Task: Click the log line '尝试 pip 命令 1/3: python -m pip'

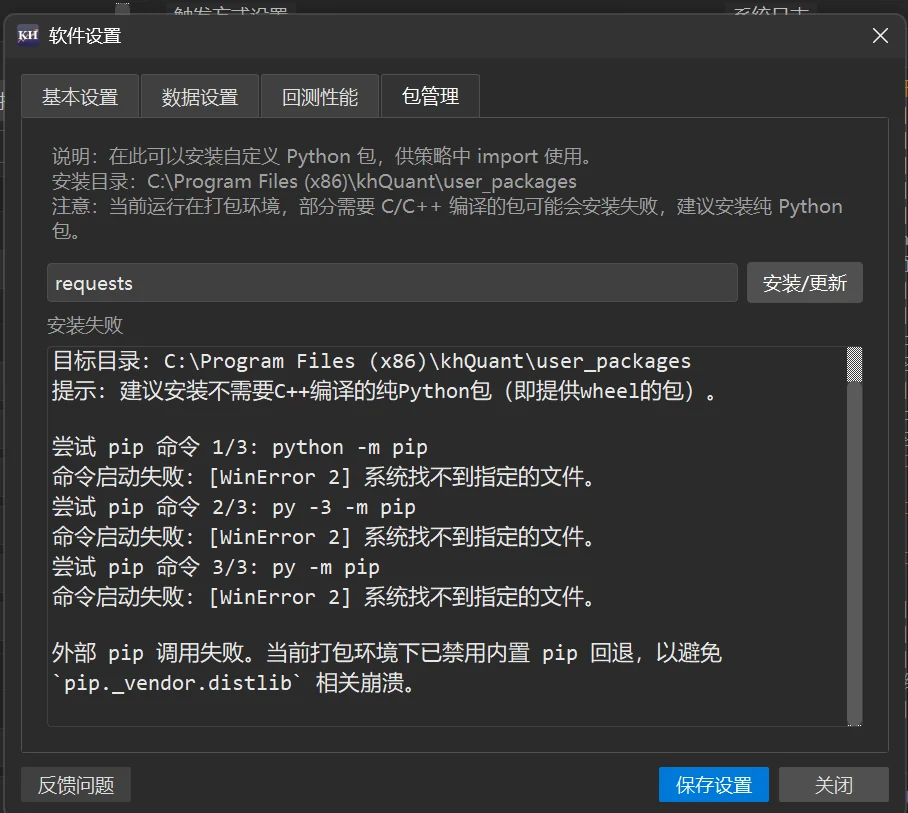Action: (240, 447)
